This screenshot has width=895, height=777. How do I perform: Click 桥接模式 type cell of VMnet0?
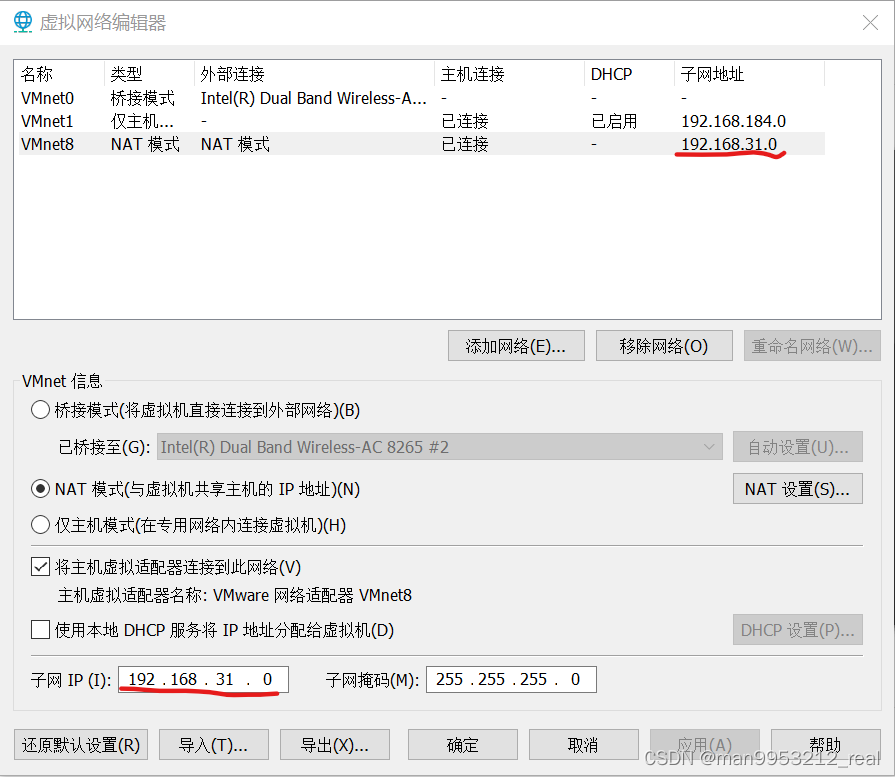143,98
